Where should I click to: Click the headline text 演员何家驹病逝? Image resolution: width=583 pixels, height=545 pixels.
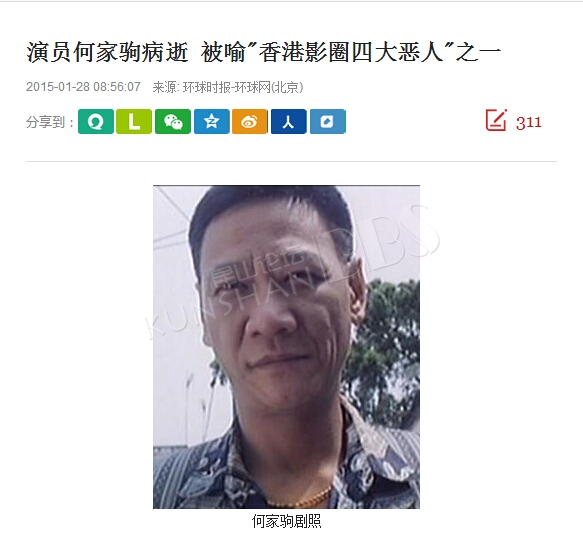tap(107, 52)
